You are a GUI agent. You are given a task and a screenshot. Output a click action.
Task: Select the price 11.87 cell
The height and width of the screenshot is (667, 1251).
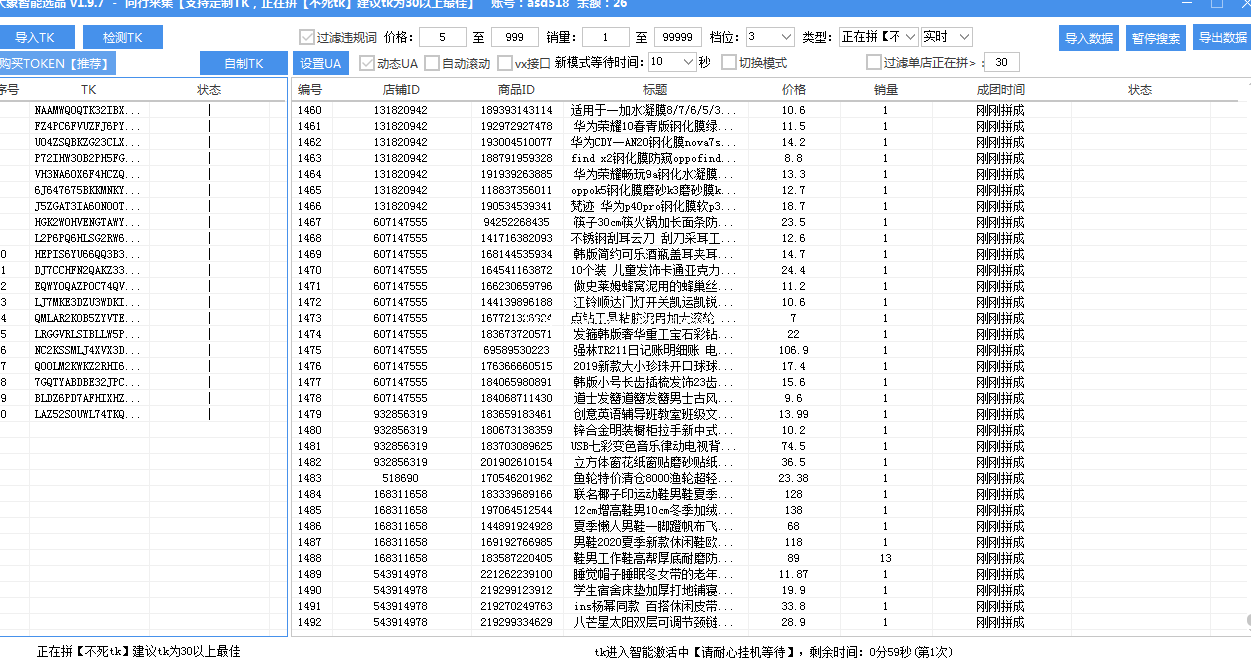[793, 574]
